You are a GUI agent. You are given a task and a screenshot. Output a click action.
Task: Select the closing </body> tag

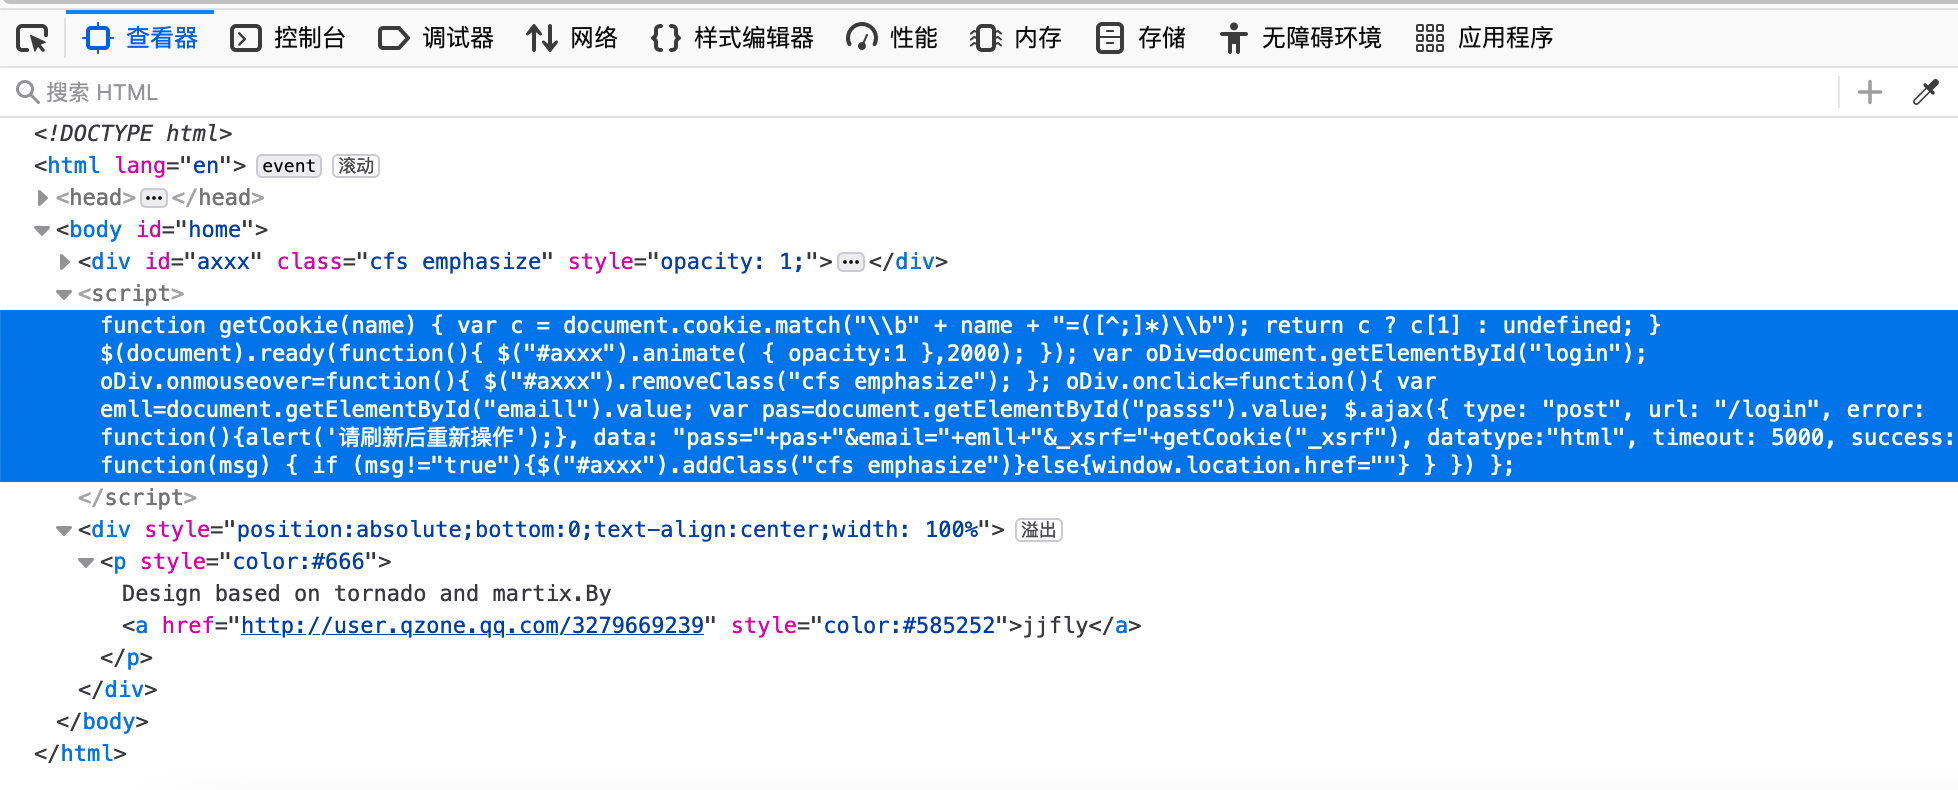[102, 722]
